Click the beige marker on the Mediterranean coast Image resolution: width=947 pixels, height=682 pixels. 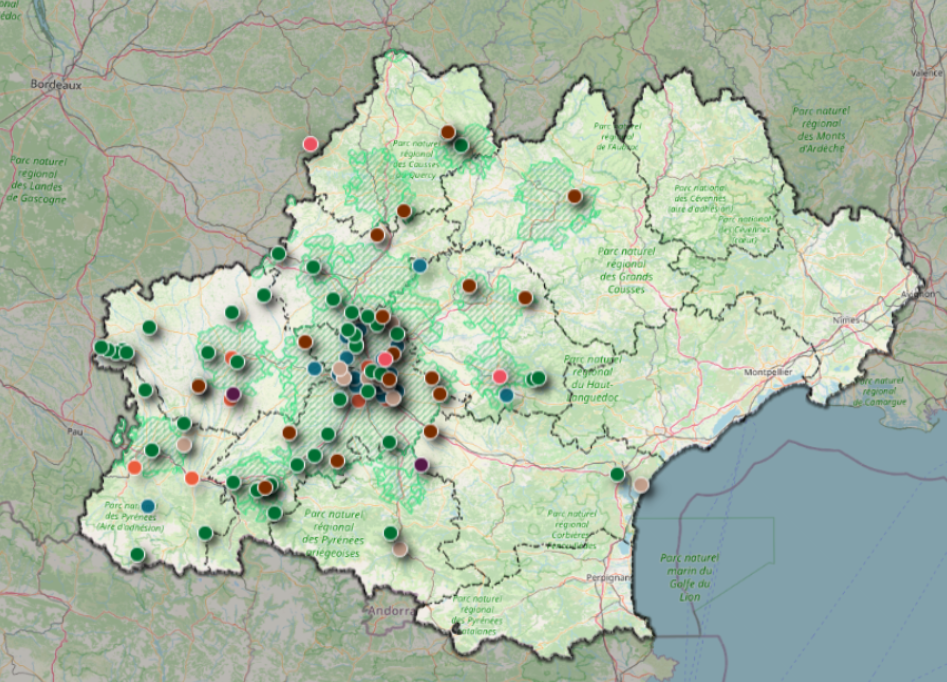click(x=641, y=485)
